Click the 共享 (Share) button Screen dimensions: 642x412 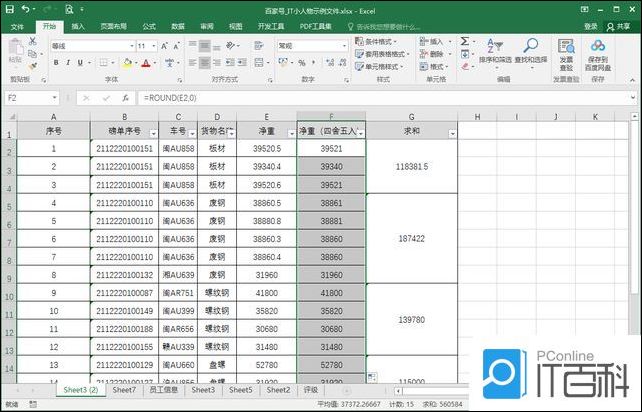[619, 27]
